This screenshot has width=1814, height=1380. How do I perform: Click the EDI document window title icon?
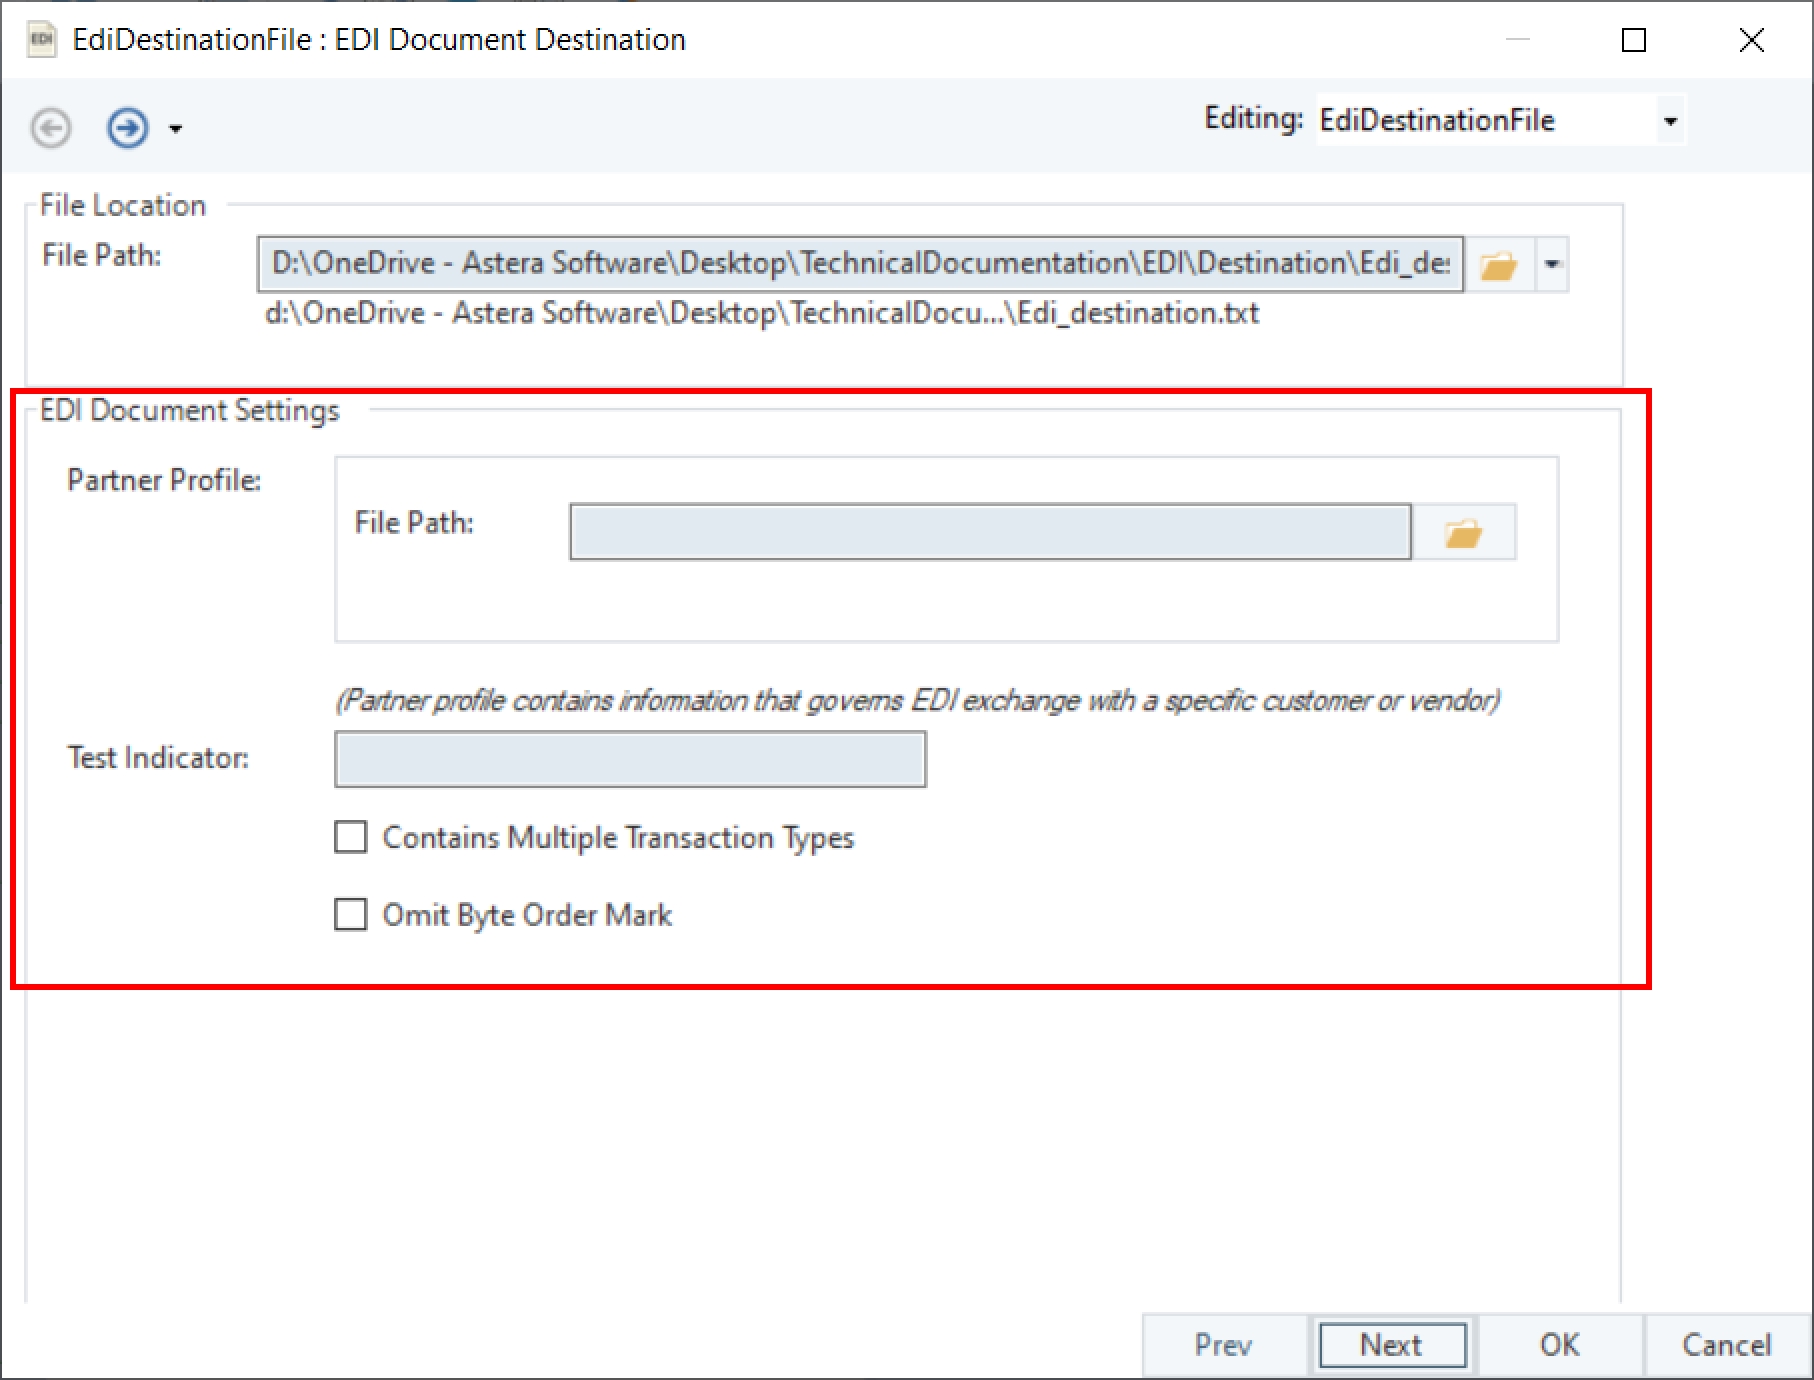click(x=41, y=40)
